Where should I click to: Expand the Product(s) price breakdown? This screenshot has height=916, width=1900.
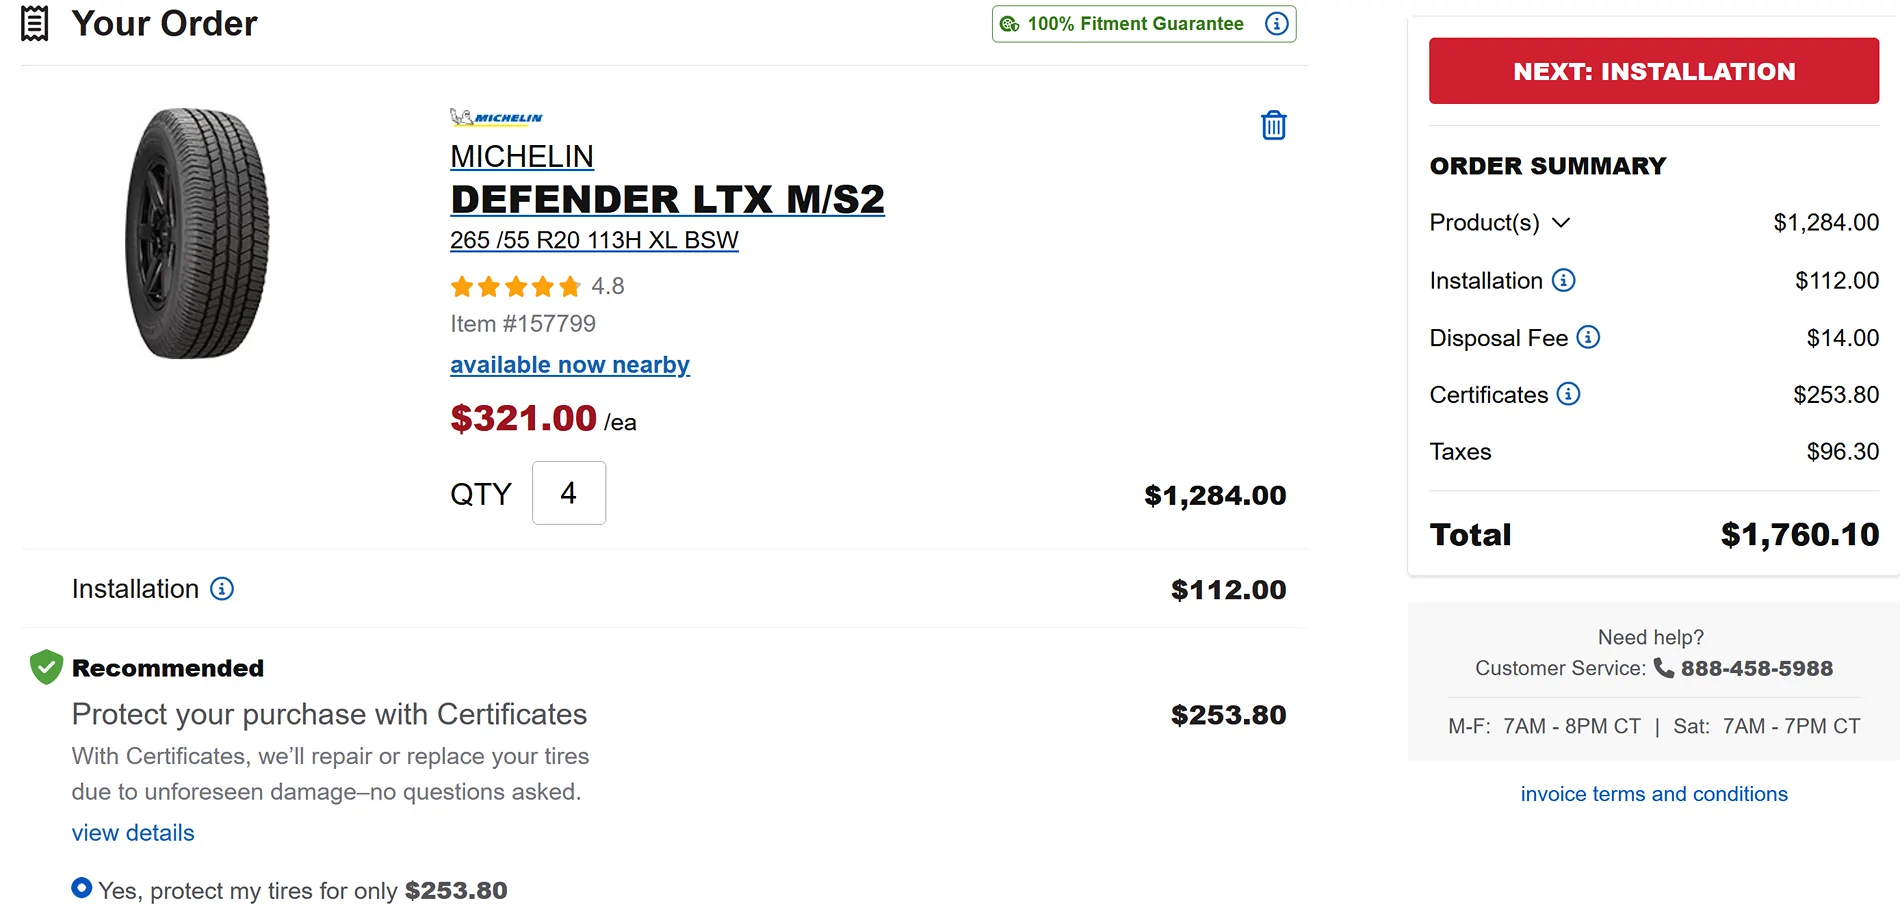1562,222
